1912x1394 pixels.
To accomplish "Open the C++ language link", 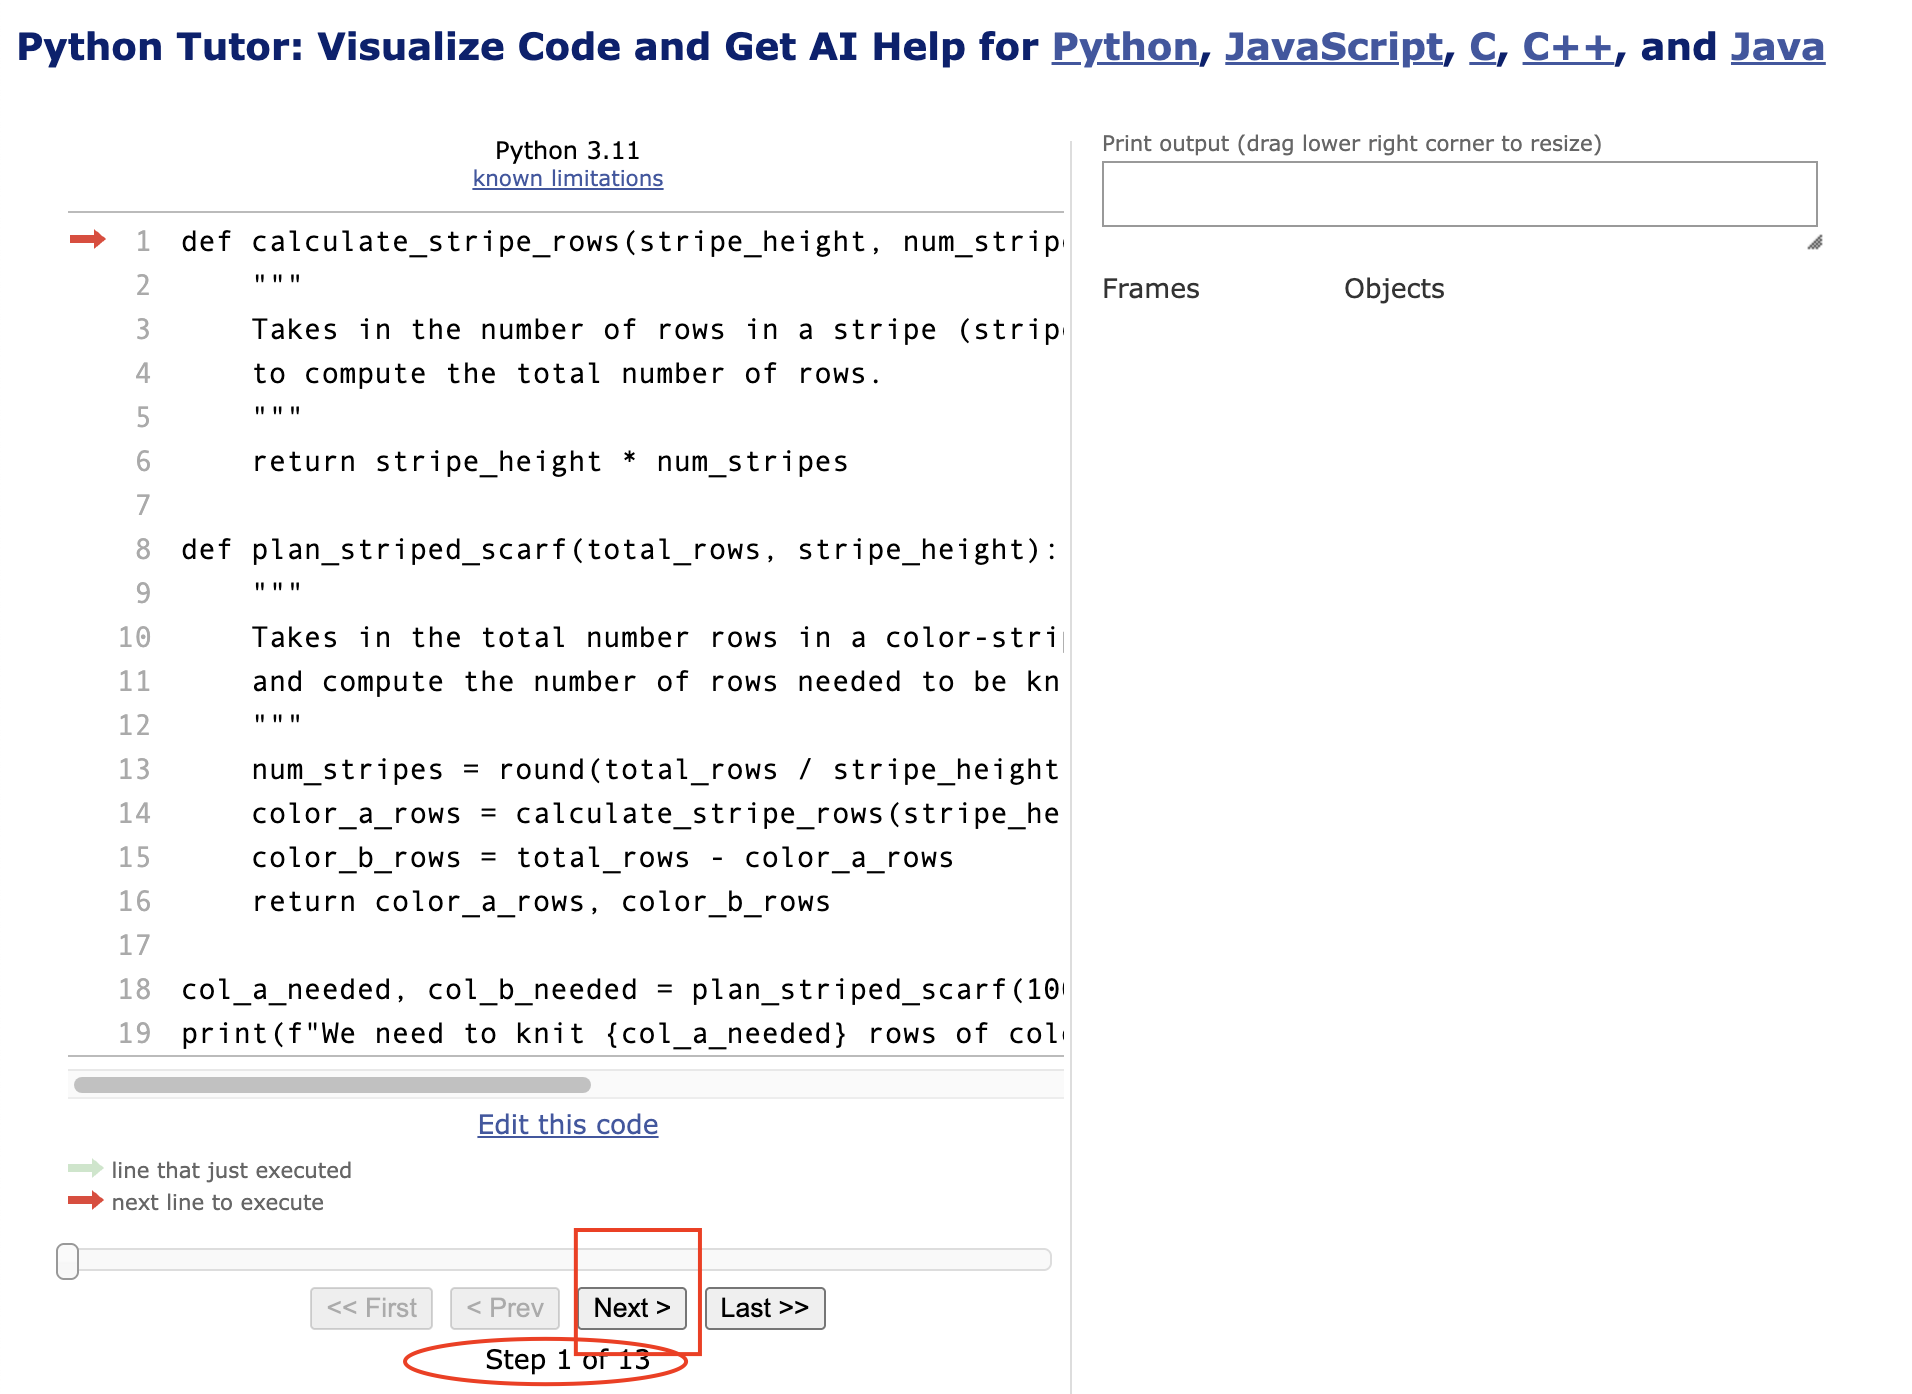I will point(1567,47).
